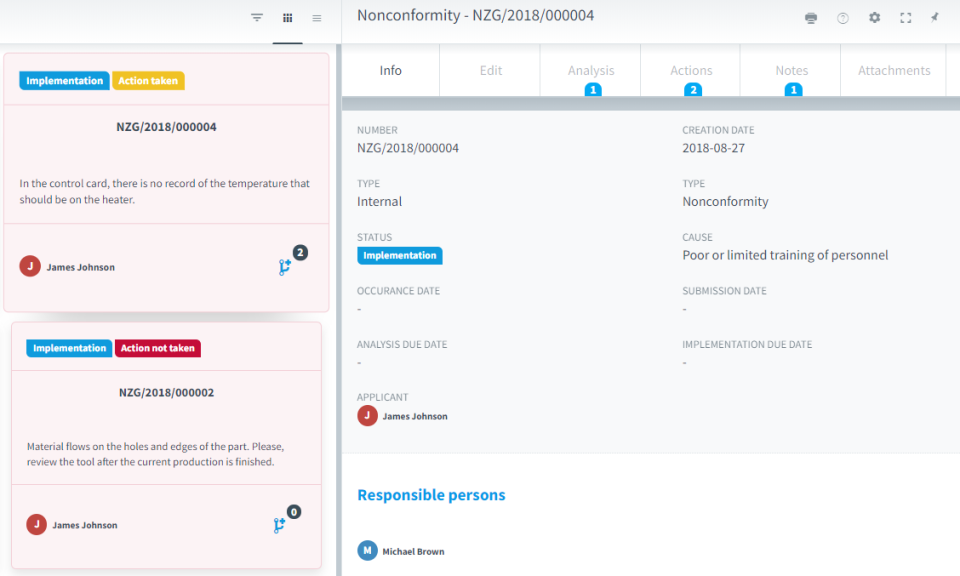Viewport: 960px width, 576px height.
Task: Select the NZG/2018/000002 card title
Action: [166, 393]
